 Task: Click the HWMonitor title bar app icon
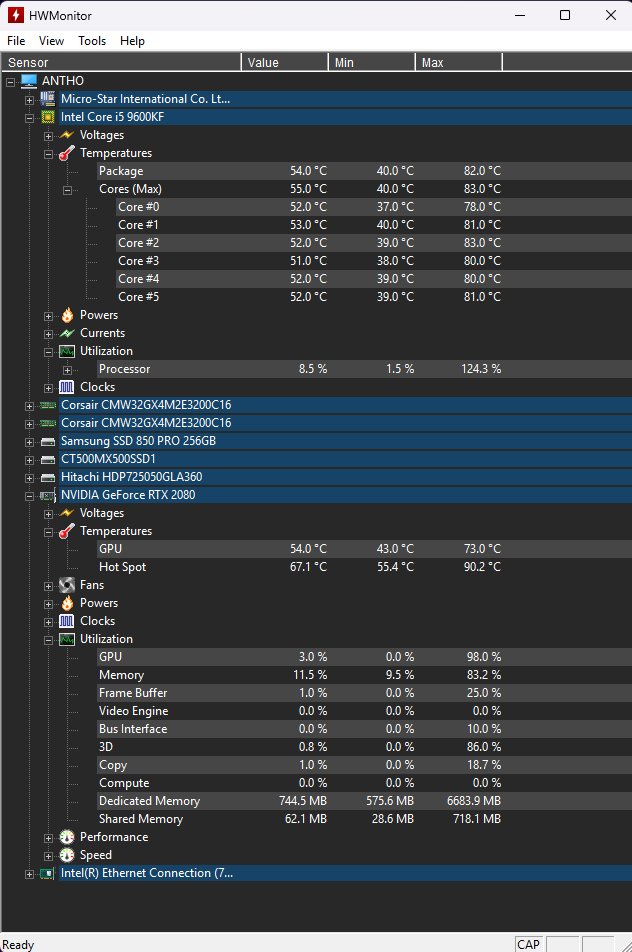(x=16, y=15)
